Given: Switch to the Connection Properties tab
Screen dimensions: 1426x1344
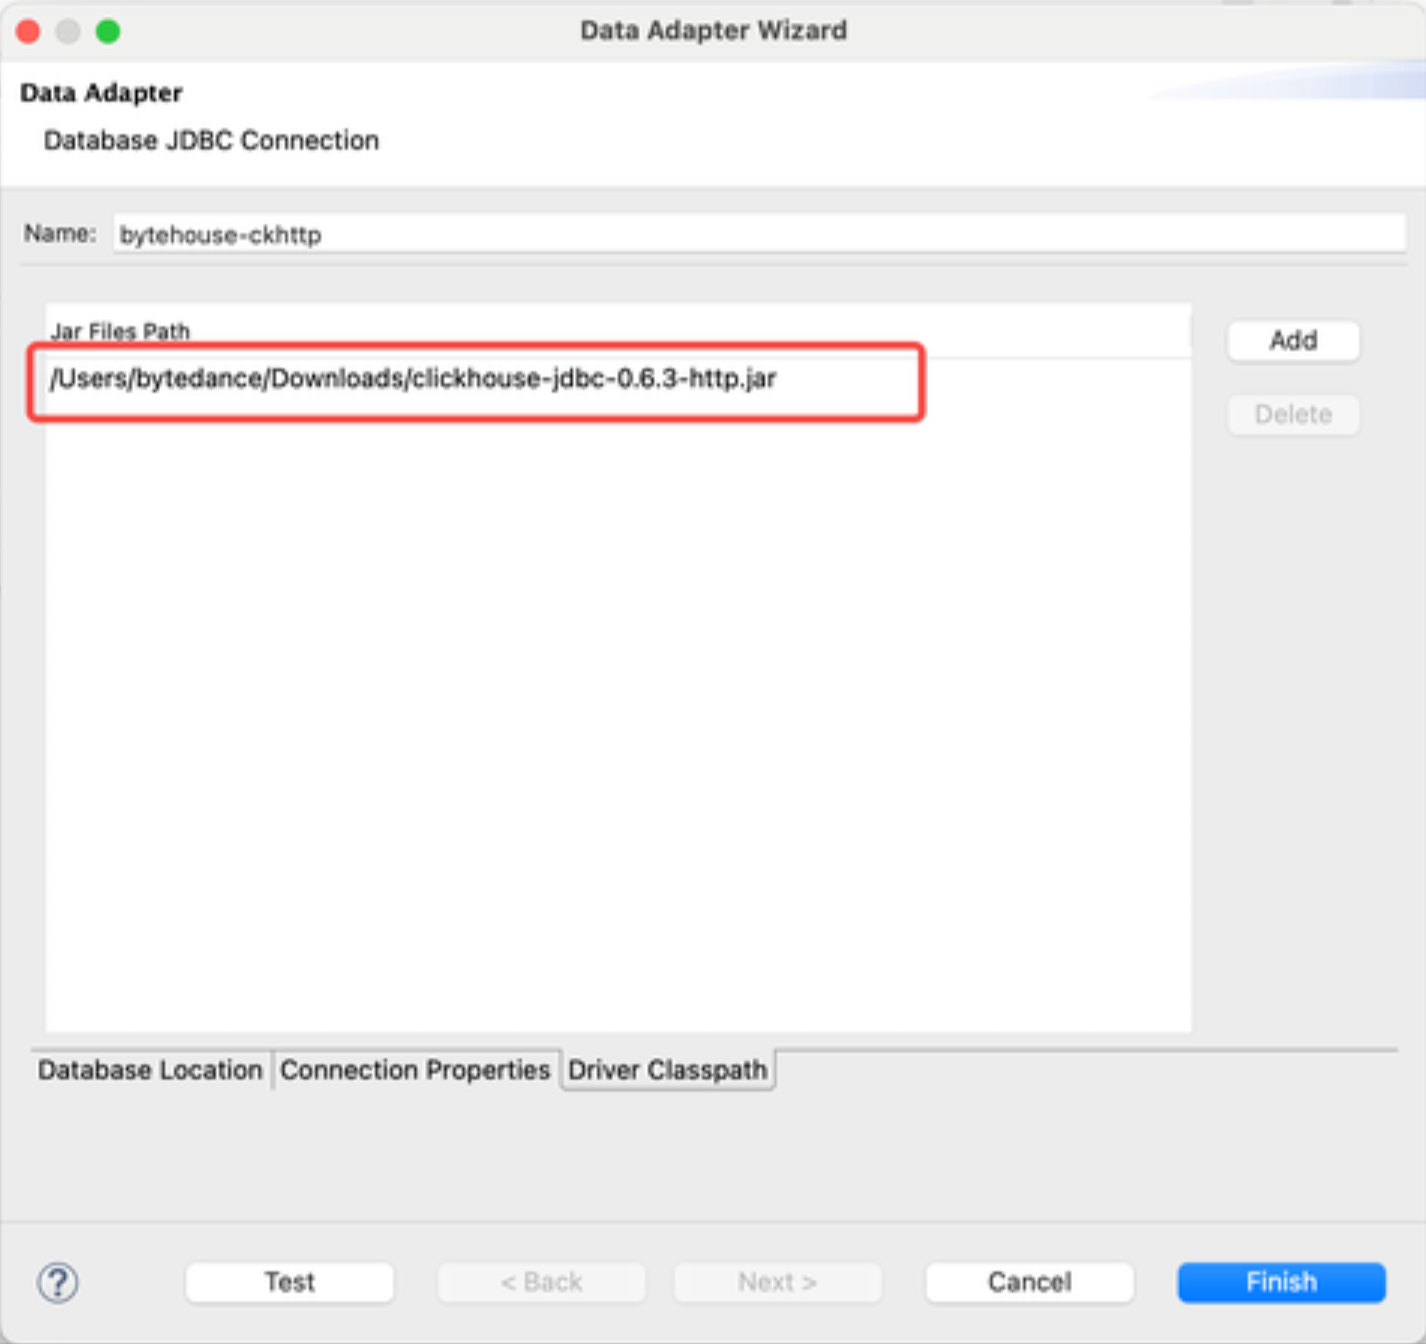Looking at the screenshot, I should (x=414, y=1070).
